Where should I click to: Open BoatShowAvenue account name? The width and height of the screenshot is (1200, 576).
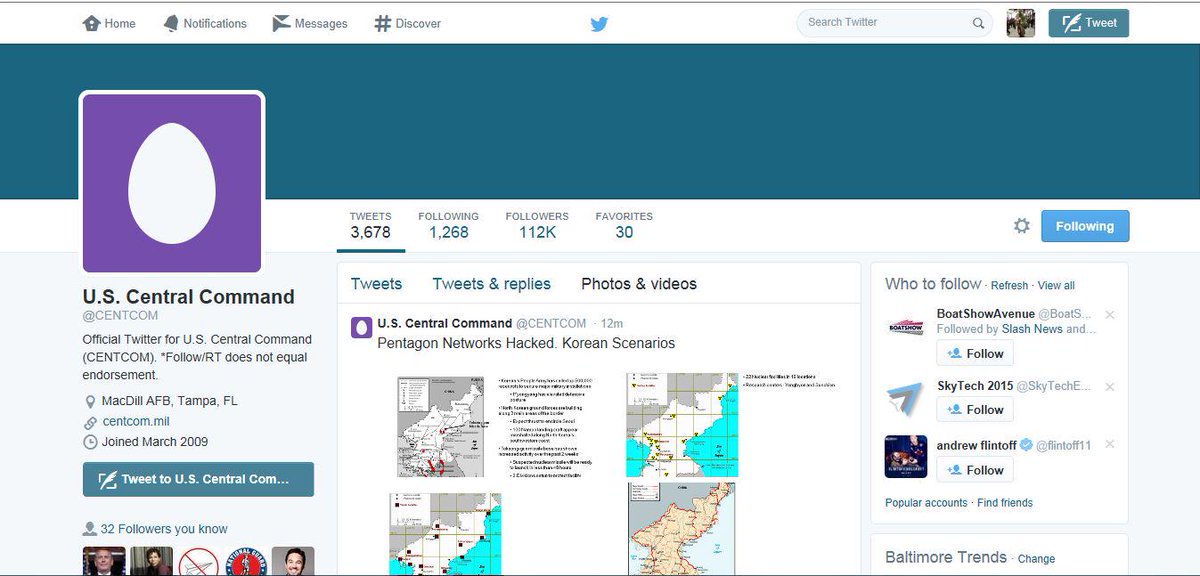click(x=985, y=314)
